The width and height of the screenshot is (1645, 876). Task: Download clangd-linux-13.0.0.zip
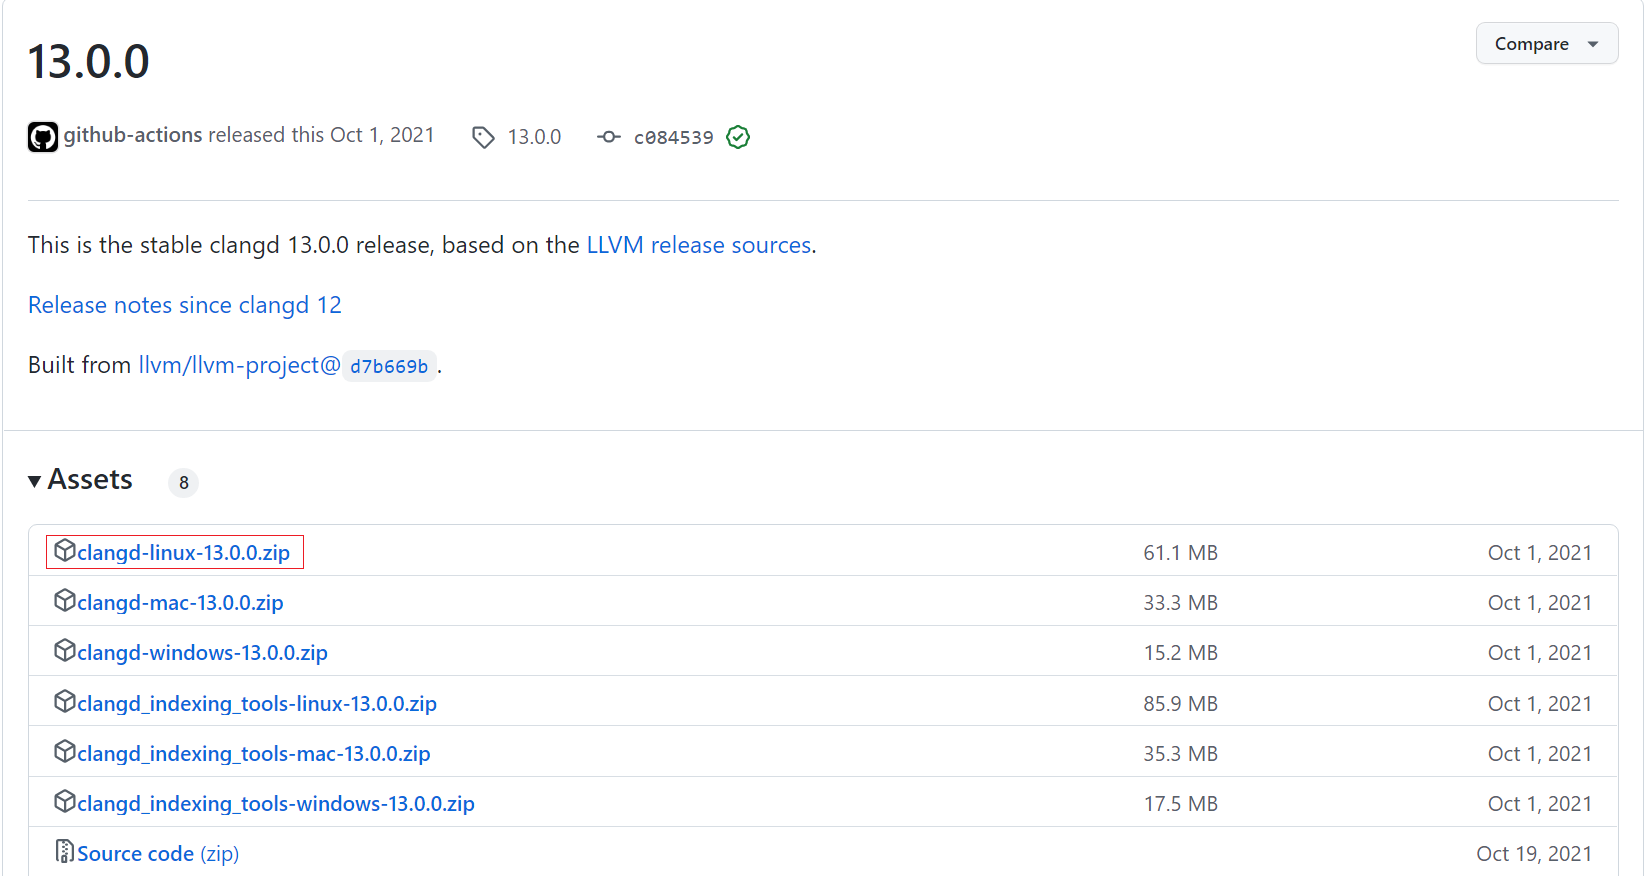183,553
